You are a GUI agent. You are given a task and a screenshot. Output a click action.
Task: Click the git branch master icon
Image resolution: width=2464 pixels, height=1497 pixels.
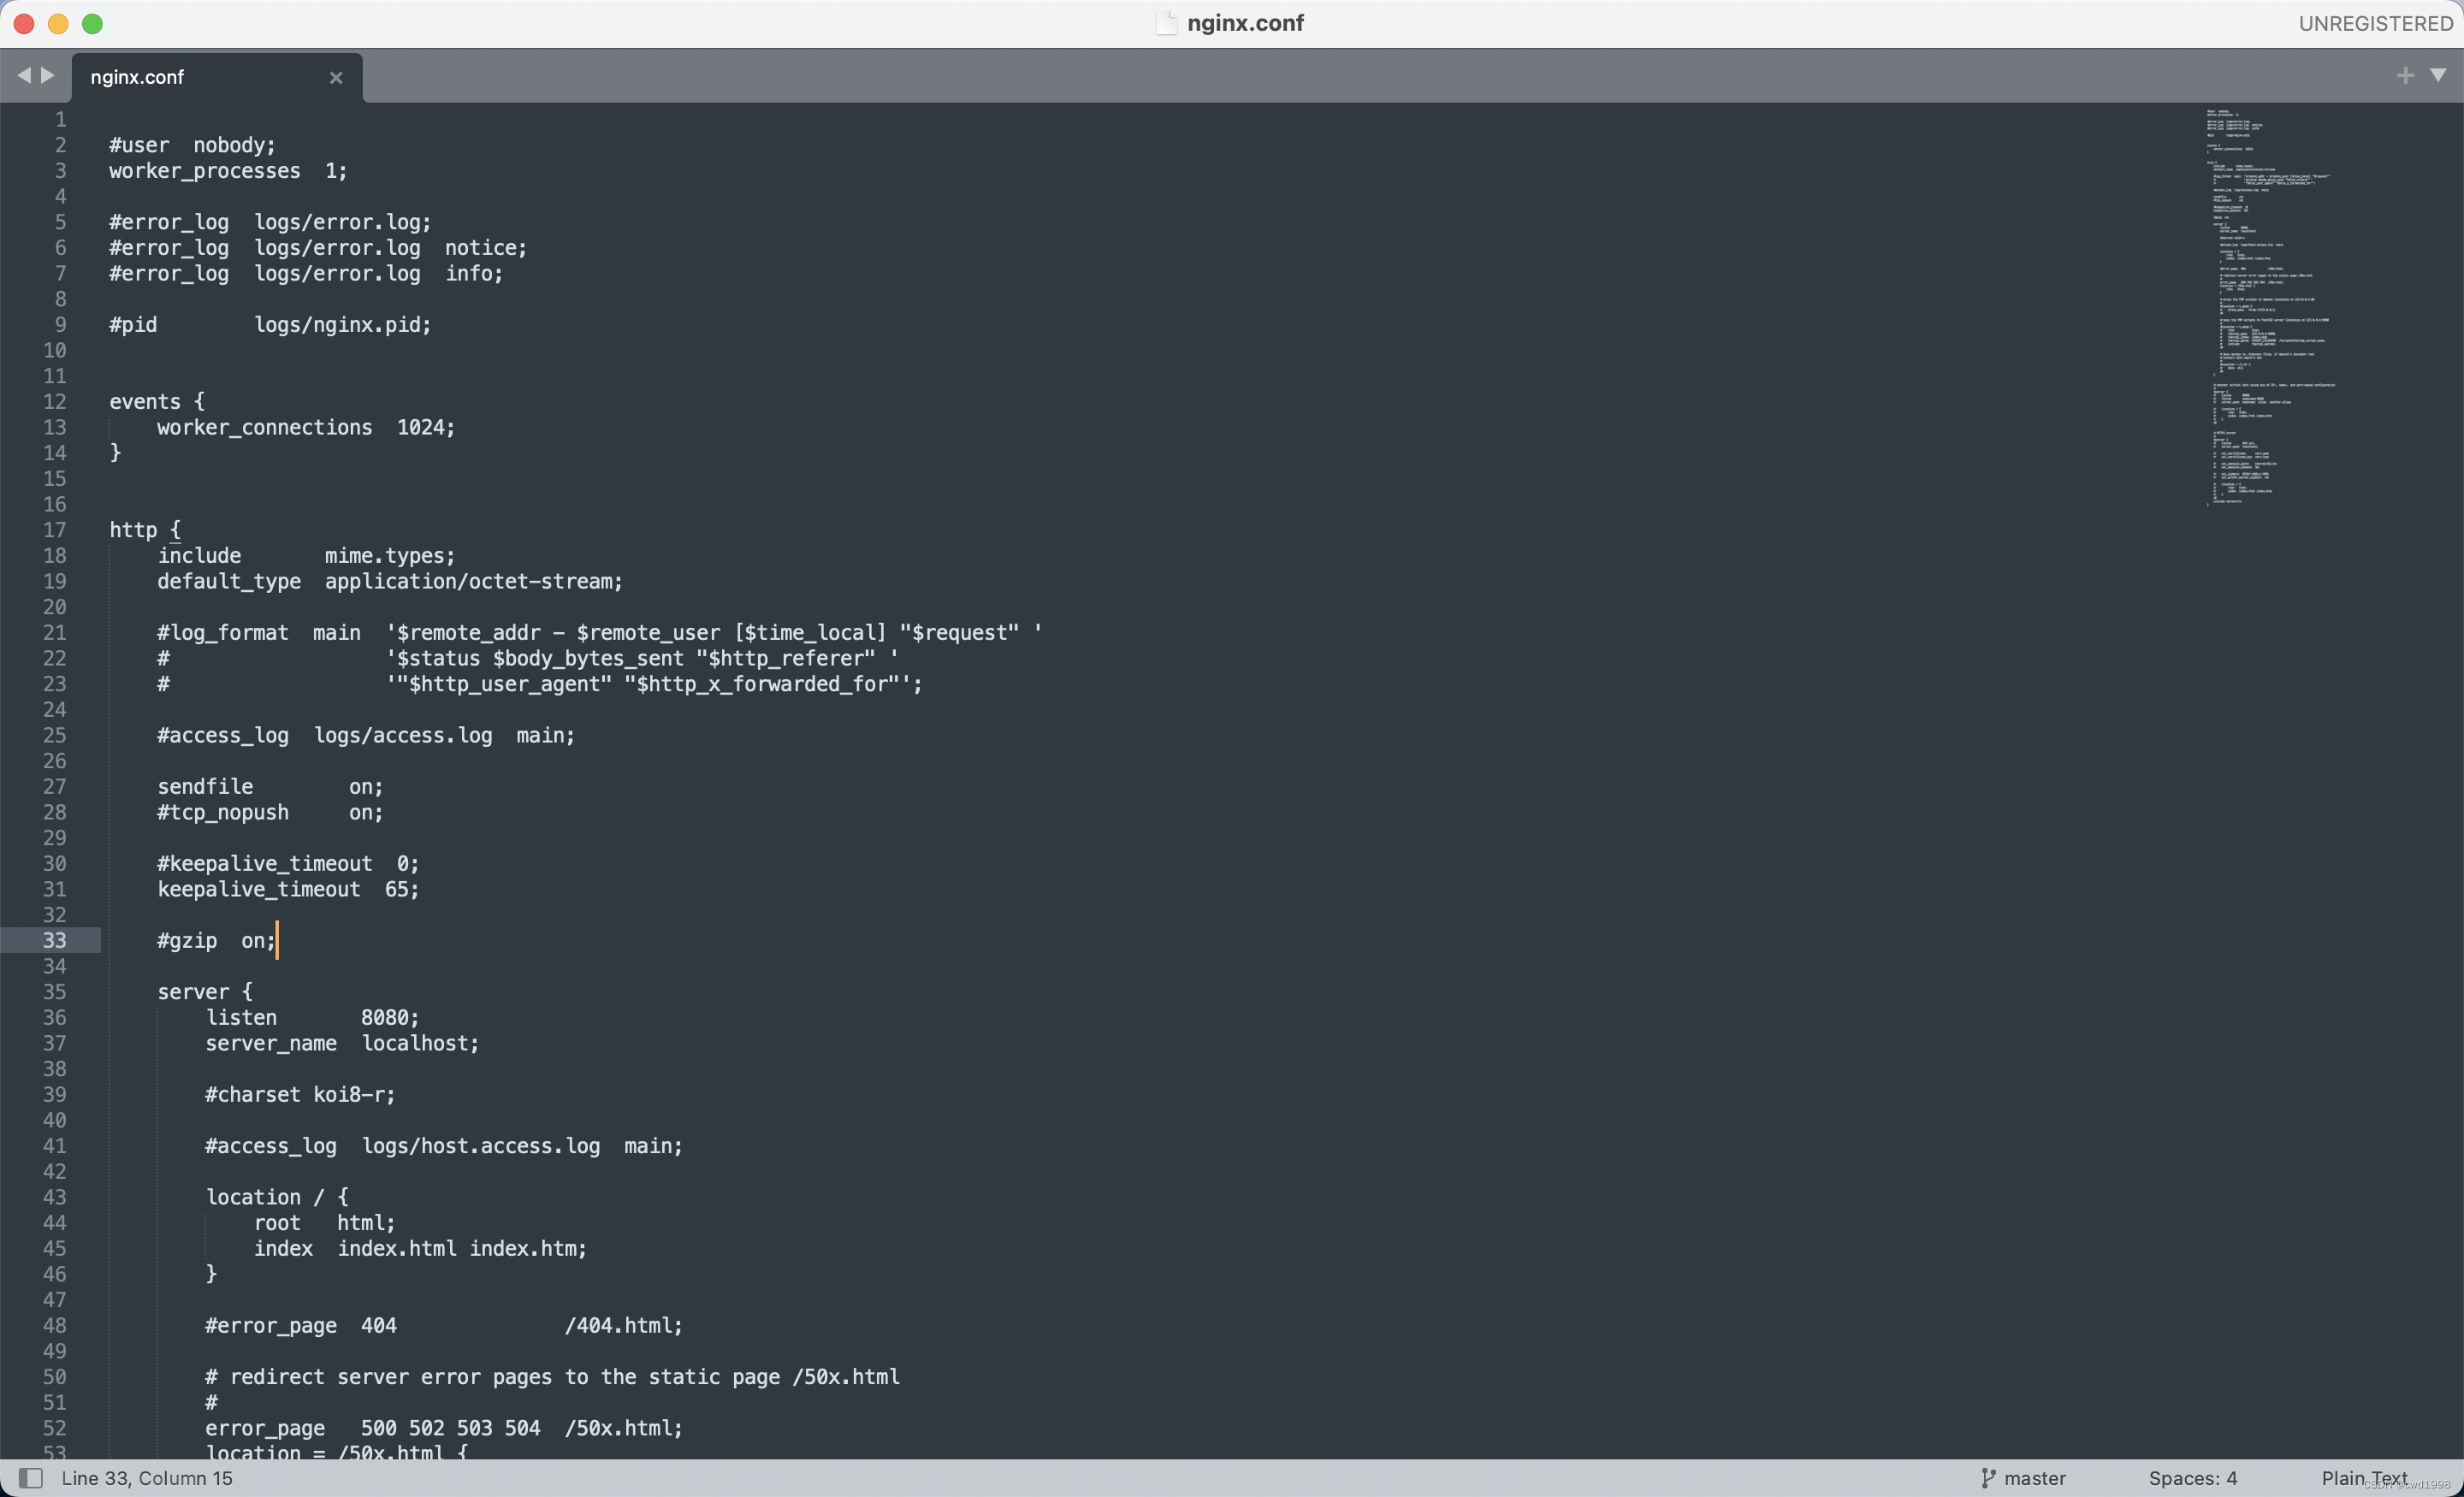click(x=1989, y=1477)
